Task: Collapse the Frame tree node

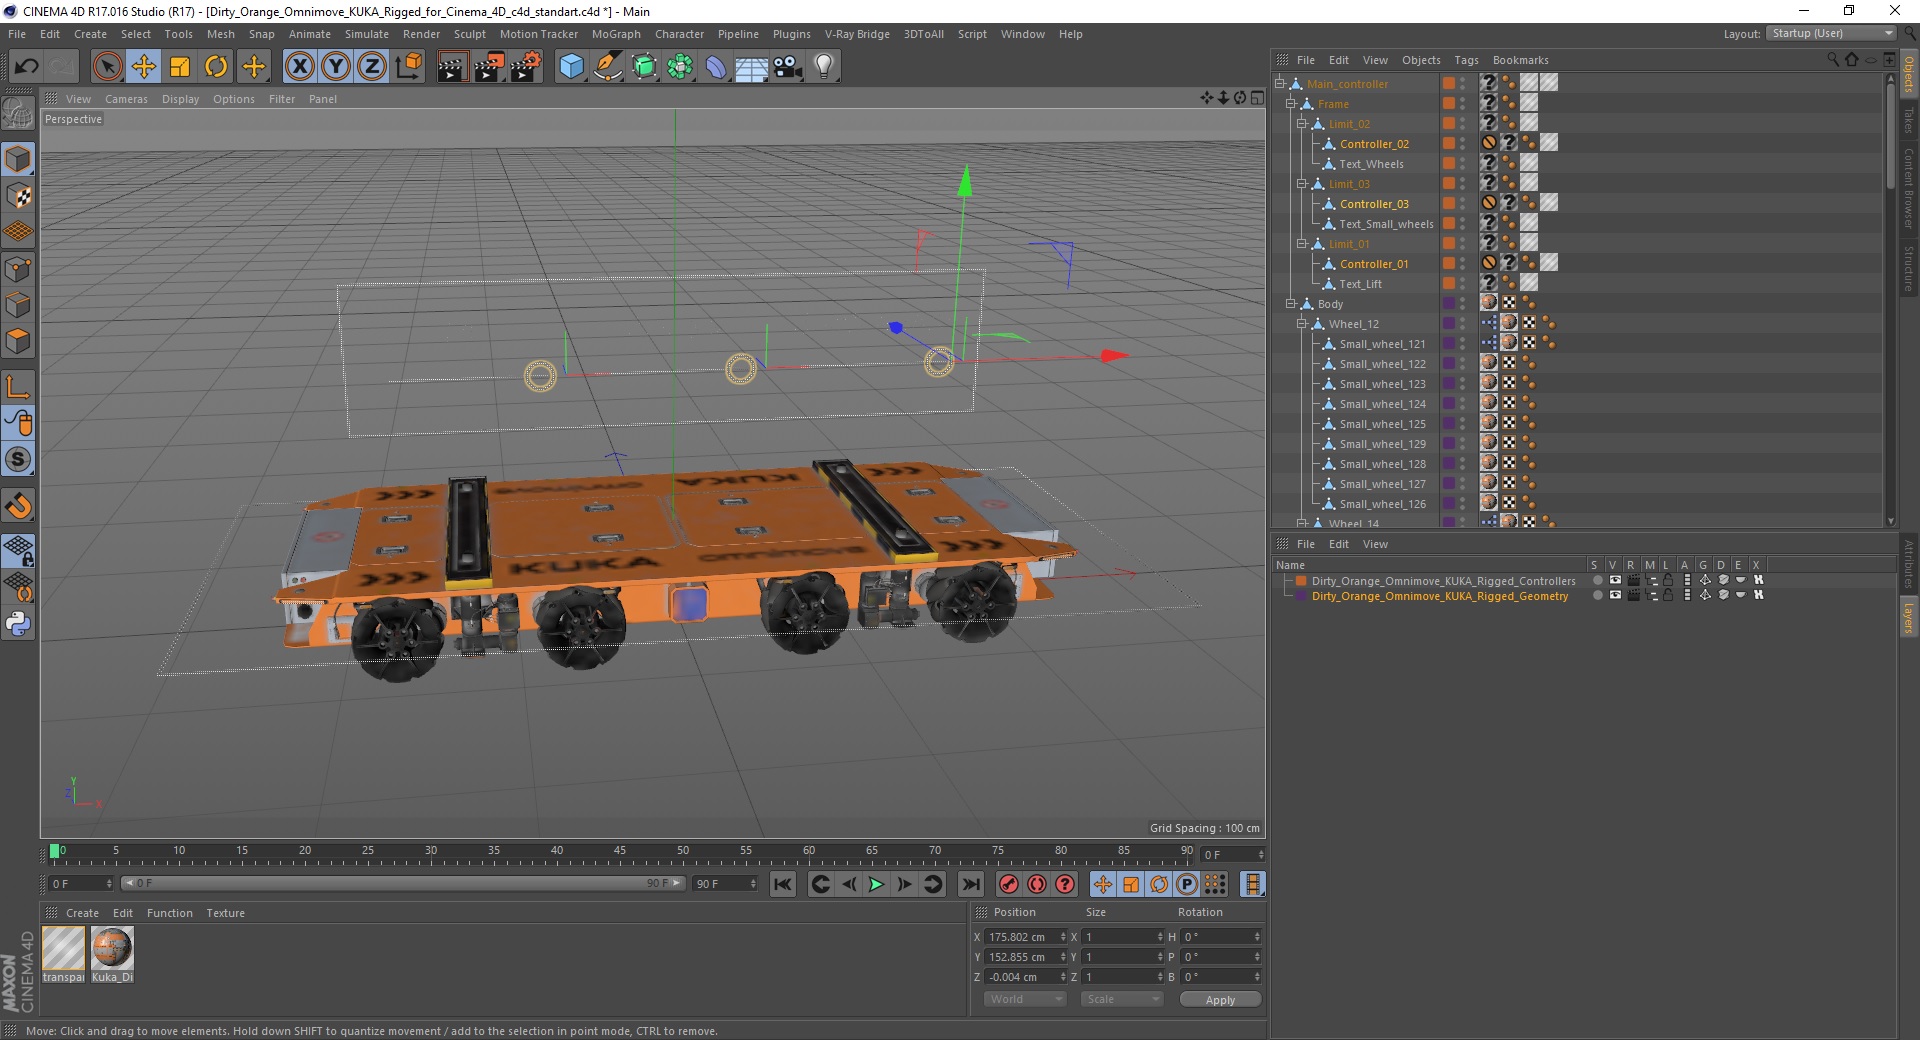Action: tap(1290, 104)
